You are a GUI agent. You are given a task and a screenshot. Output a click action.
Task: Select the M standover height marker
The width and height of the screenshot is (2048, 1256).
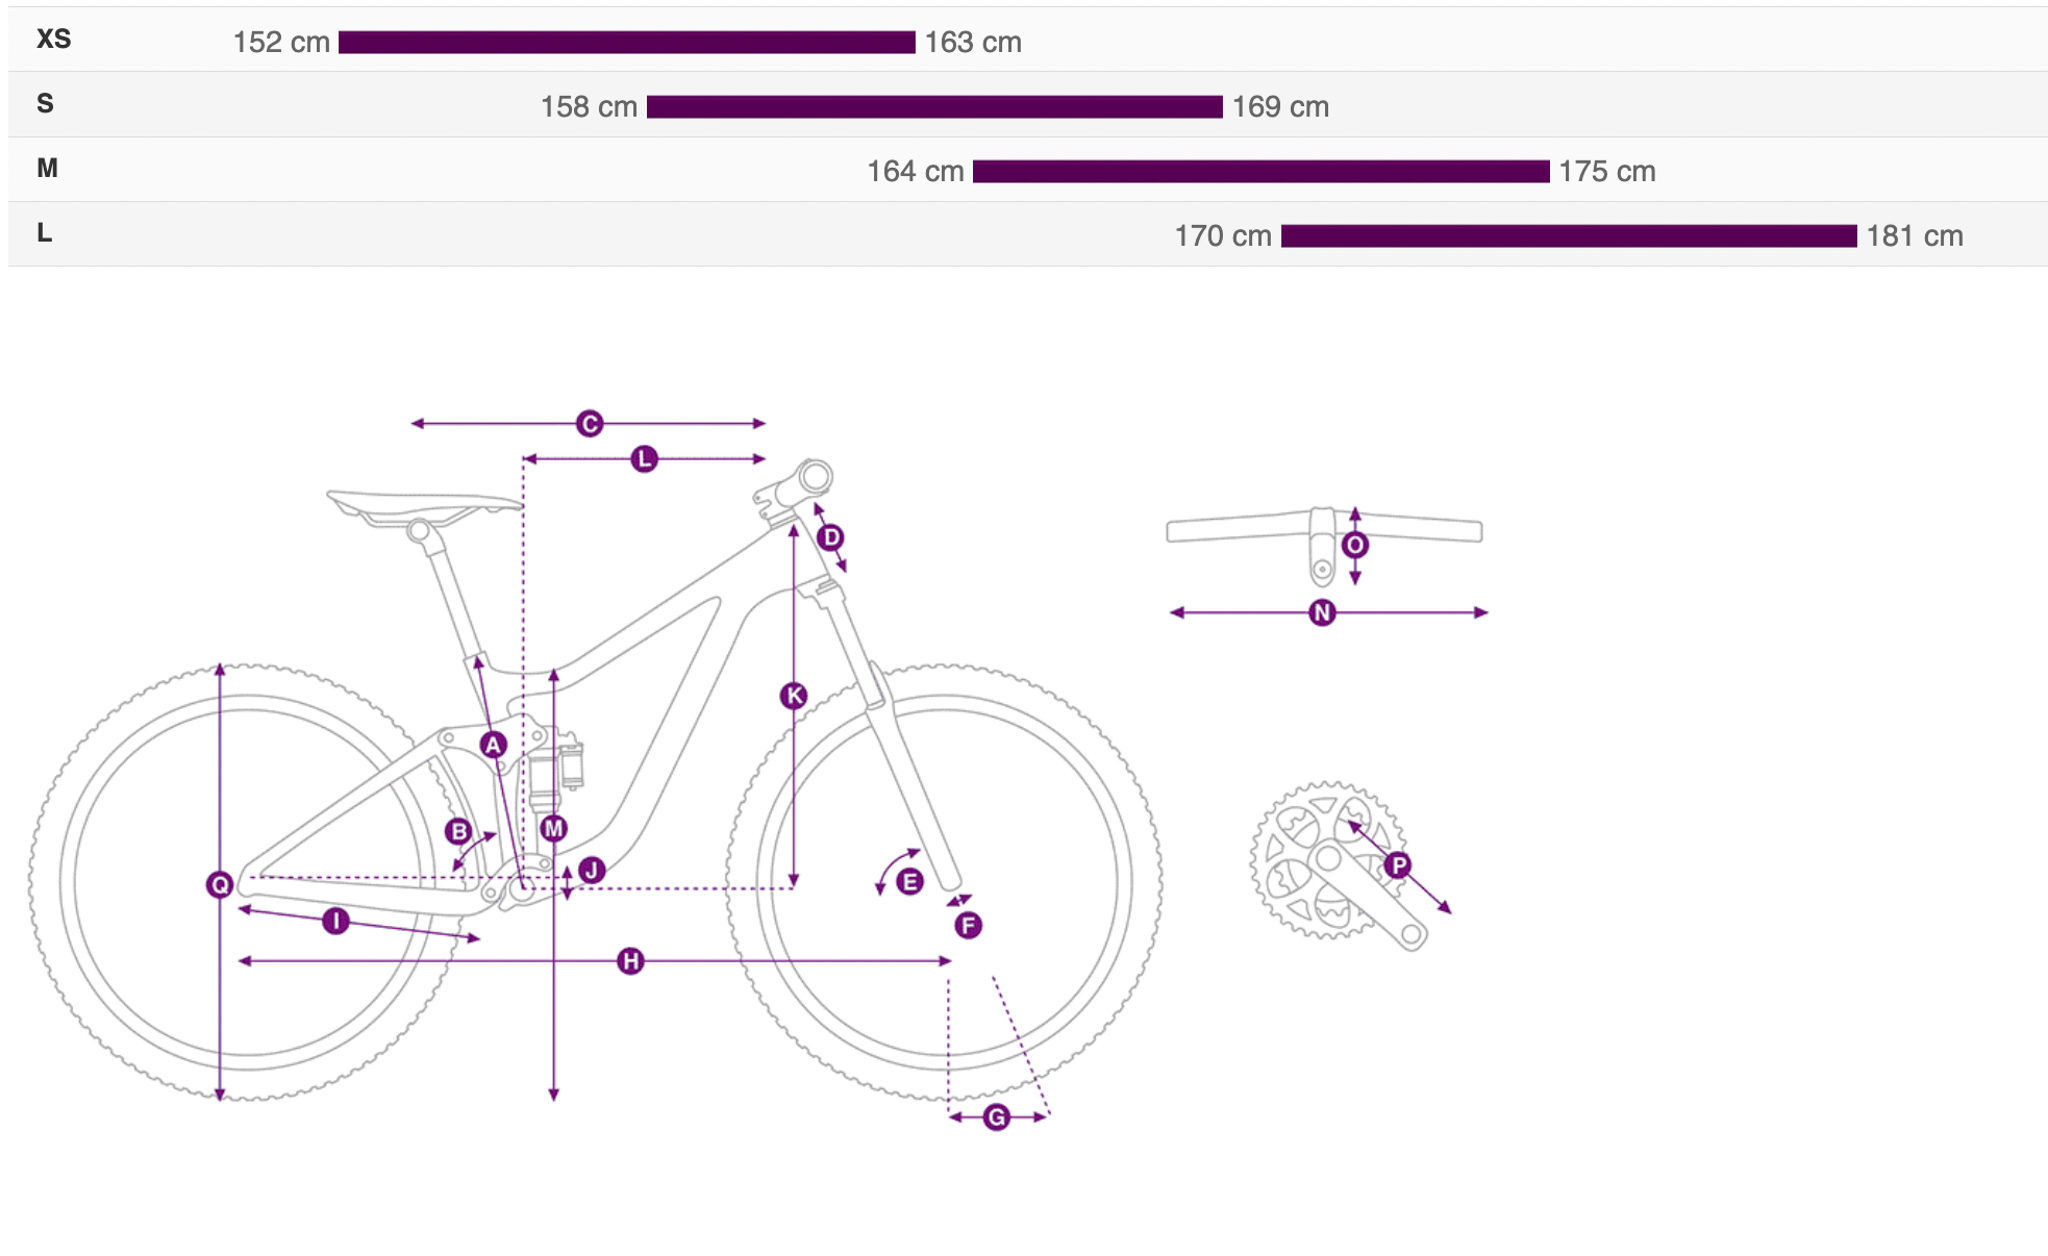554,828
